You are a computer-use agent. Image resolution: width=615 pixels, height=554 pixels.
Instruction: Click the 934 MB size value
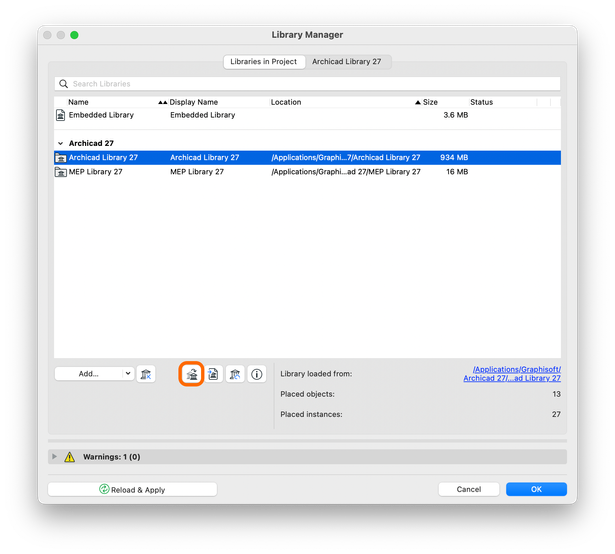pyautogui.click(x=454, y=158)
